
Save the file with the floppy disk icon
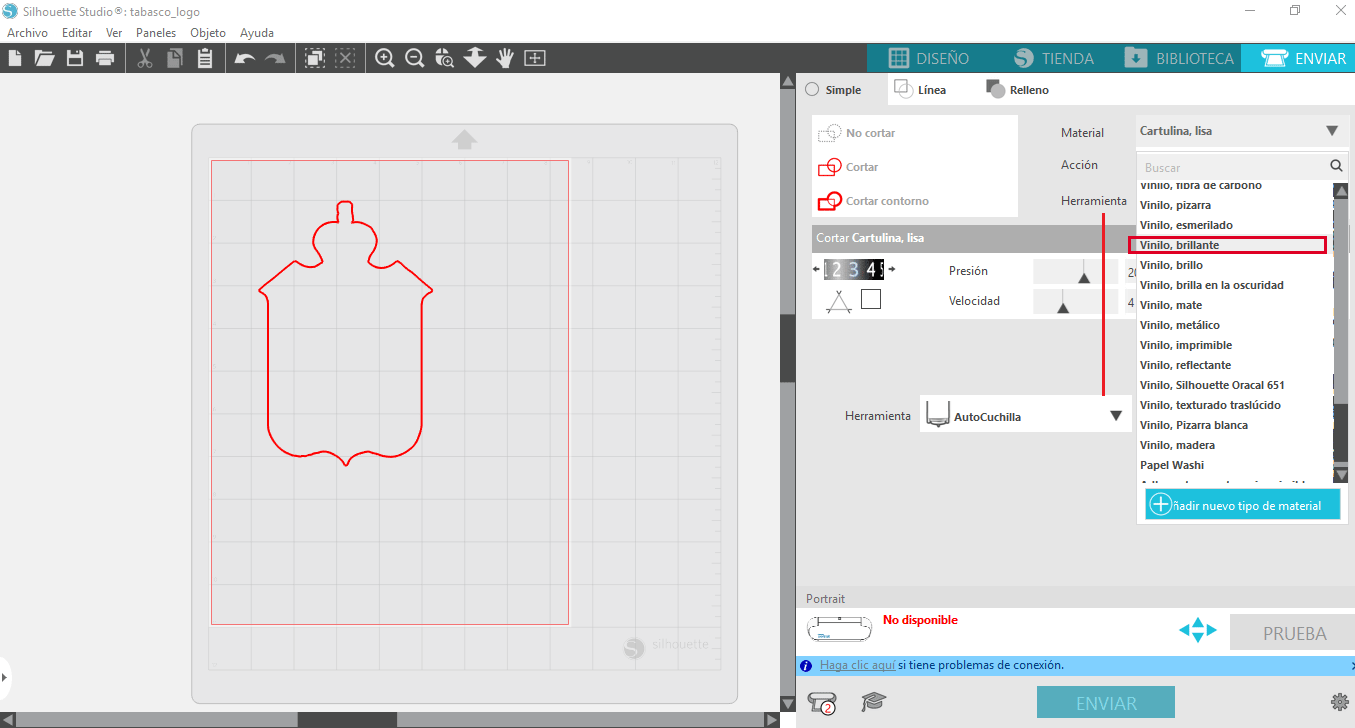(74, 58)
